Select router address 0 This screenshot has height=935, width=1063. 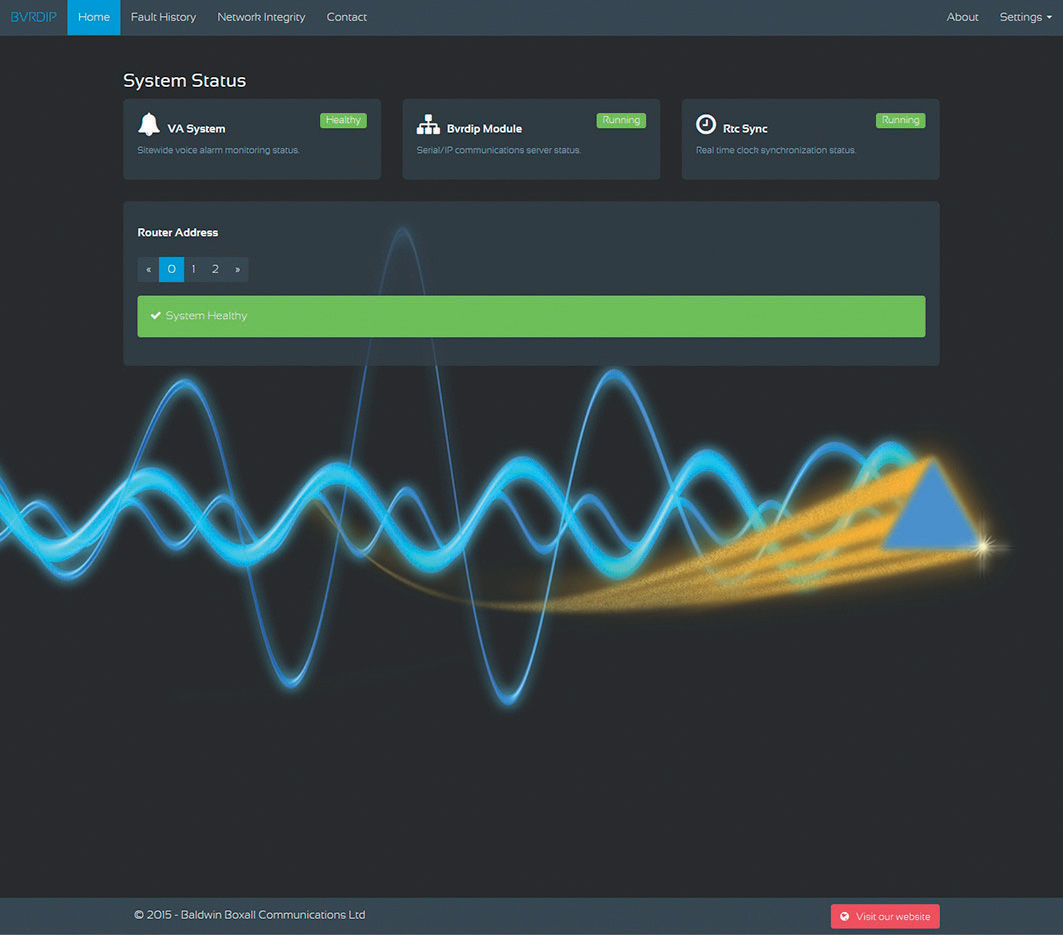(171, 269)
